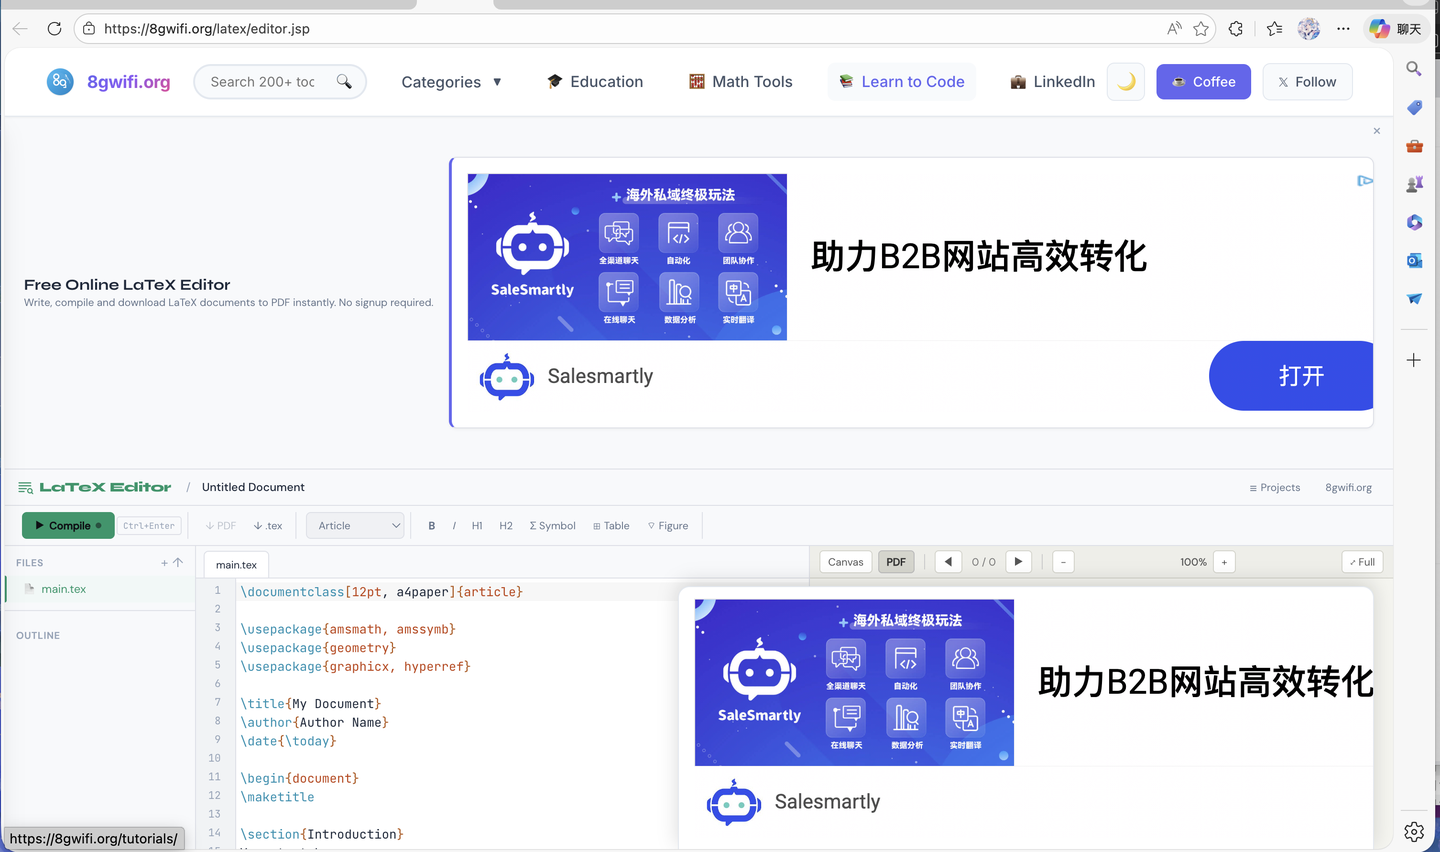Open the Learn to Code link

(902, 82)
